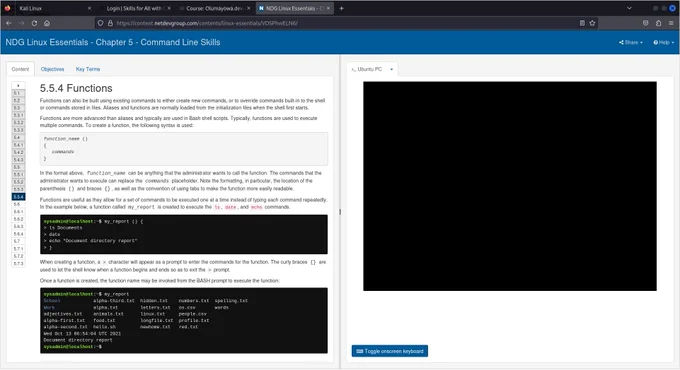Reload the current page
Viewport: 680px width, 370px height.
34,23
